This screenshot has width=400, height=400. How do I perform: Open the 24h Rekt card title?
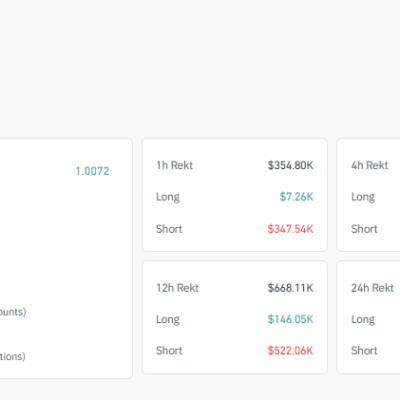pyautogui.click(x=372, y=288)
